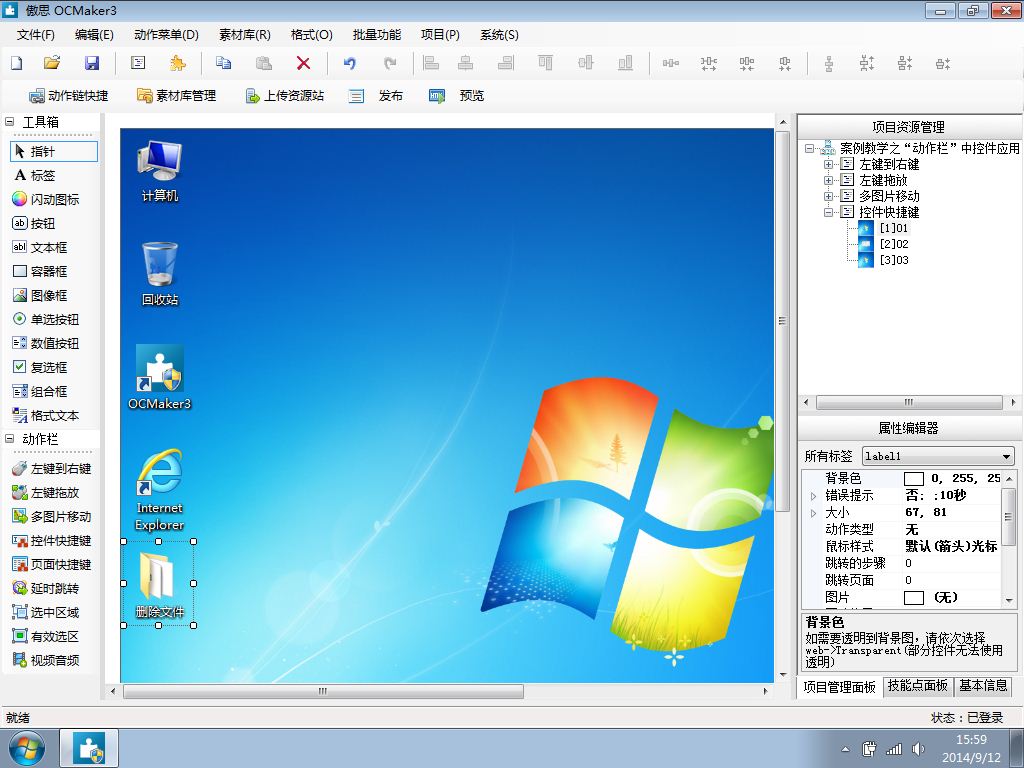Click the 预览 preview button
This screenshot has height=768, width=1024.
(456, 96)
